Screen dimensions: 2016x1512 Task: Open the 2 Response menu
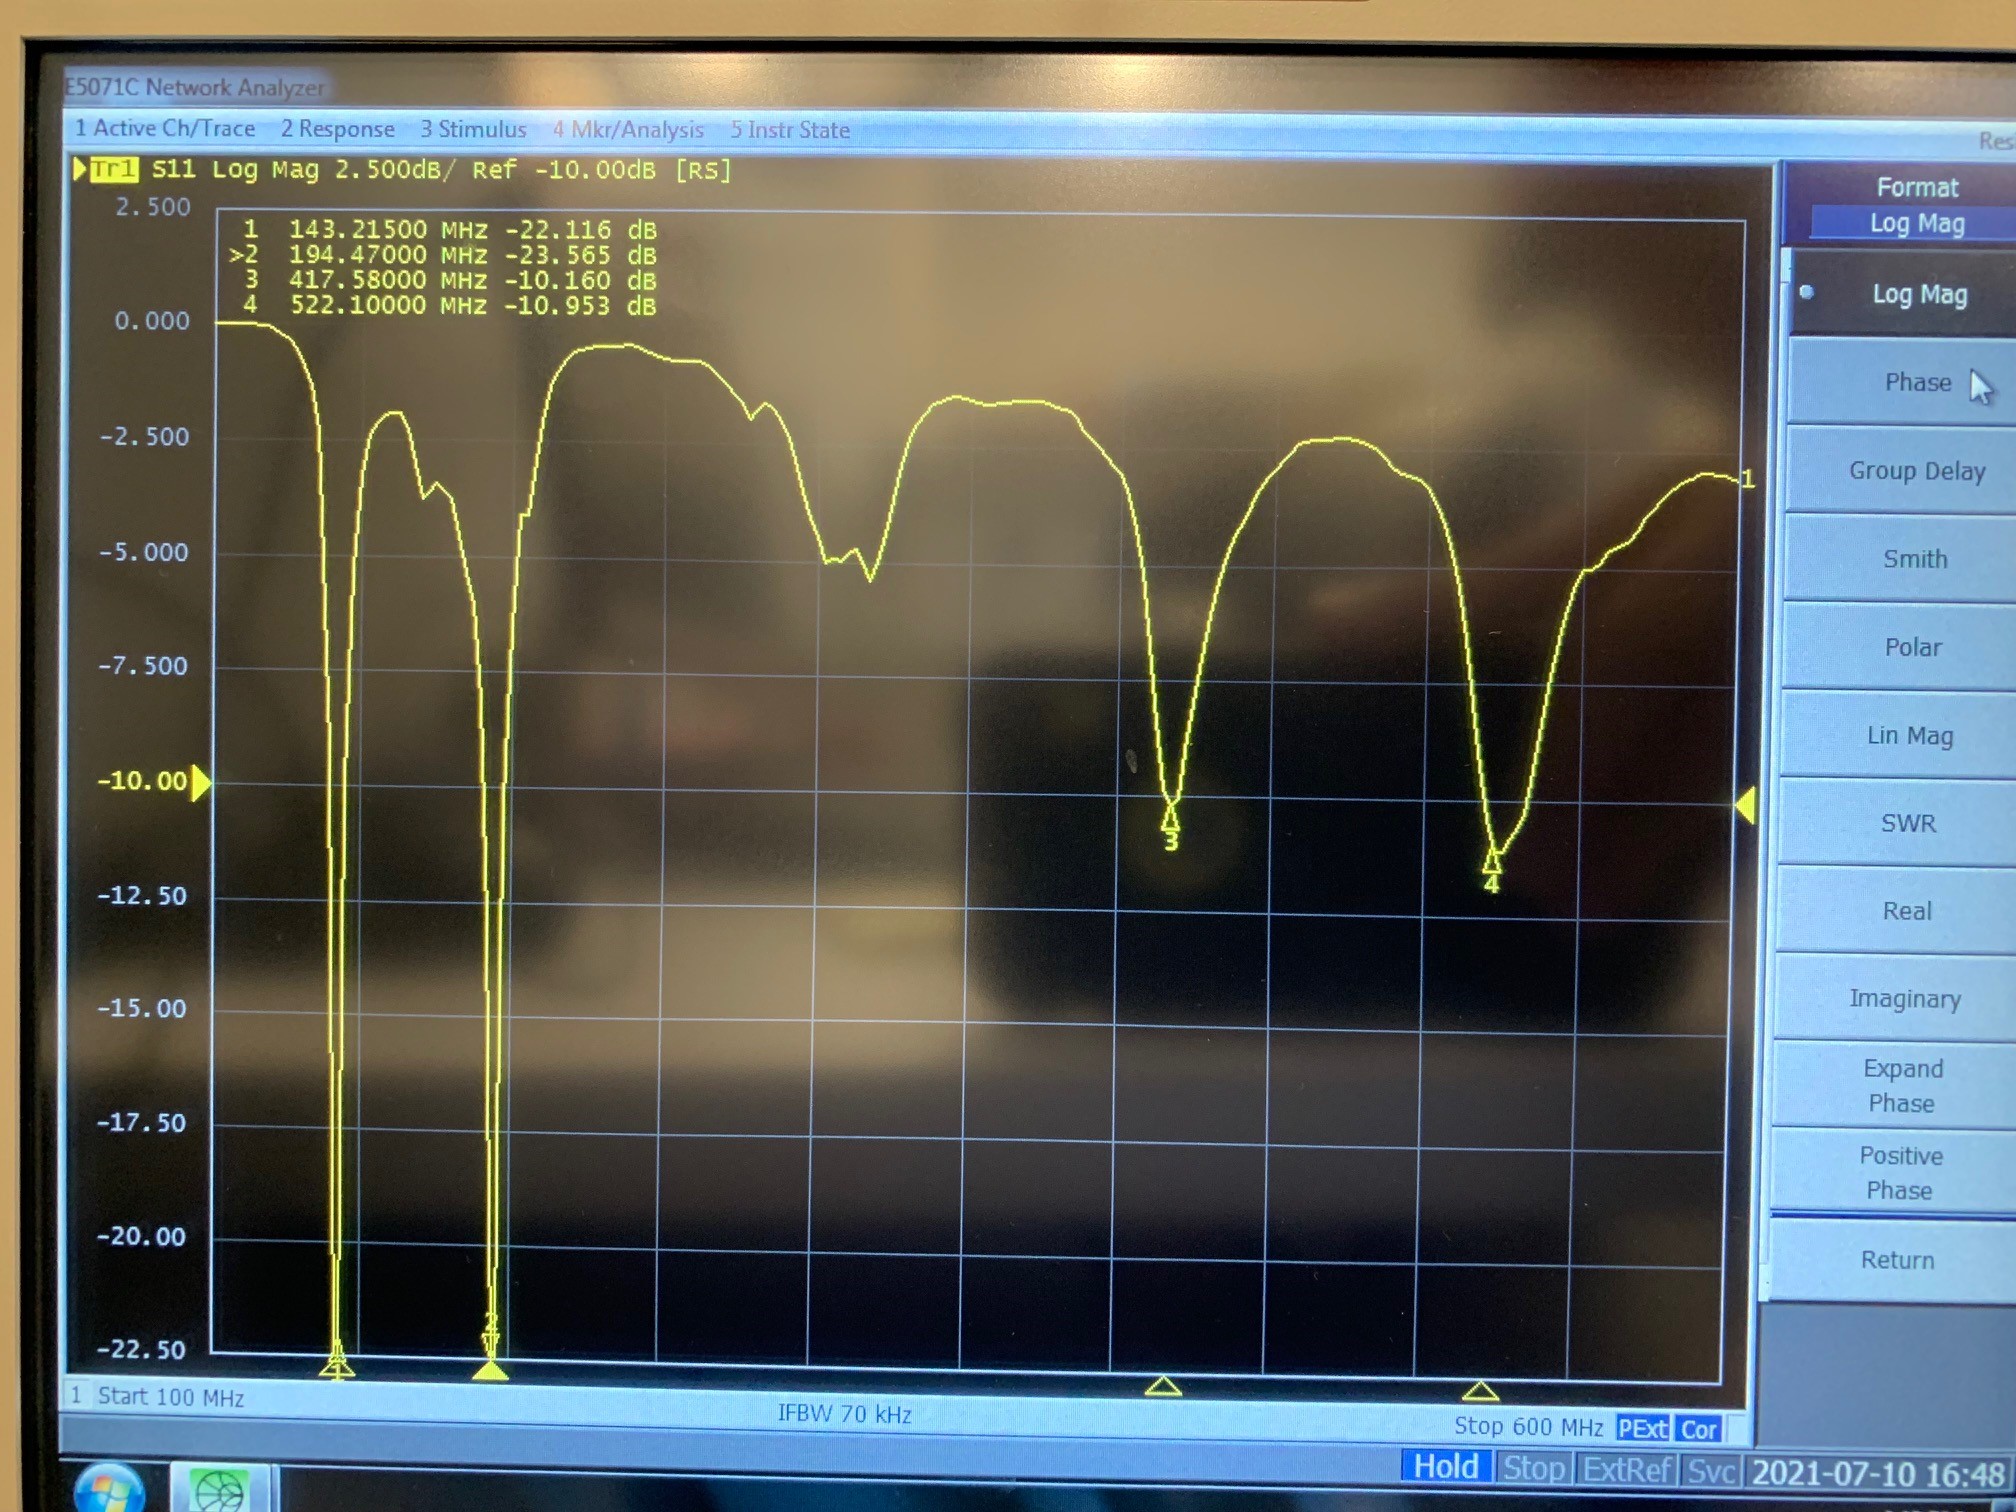pyautogui.click(x=338, y=129)
